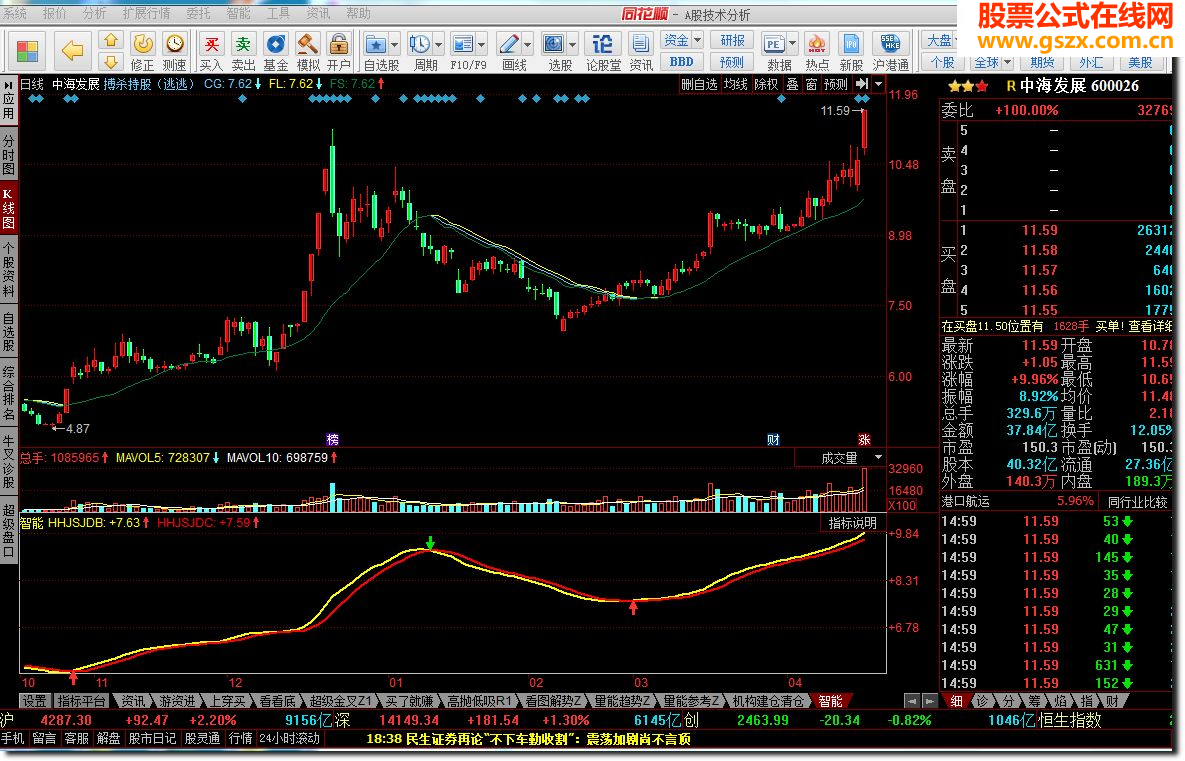Toggle 除权 ex-rights adjustment
1185x761 pixels.
coord(766,85)
